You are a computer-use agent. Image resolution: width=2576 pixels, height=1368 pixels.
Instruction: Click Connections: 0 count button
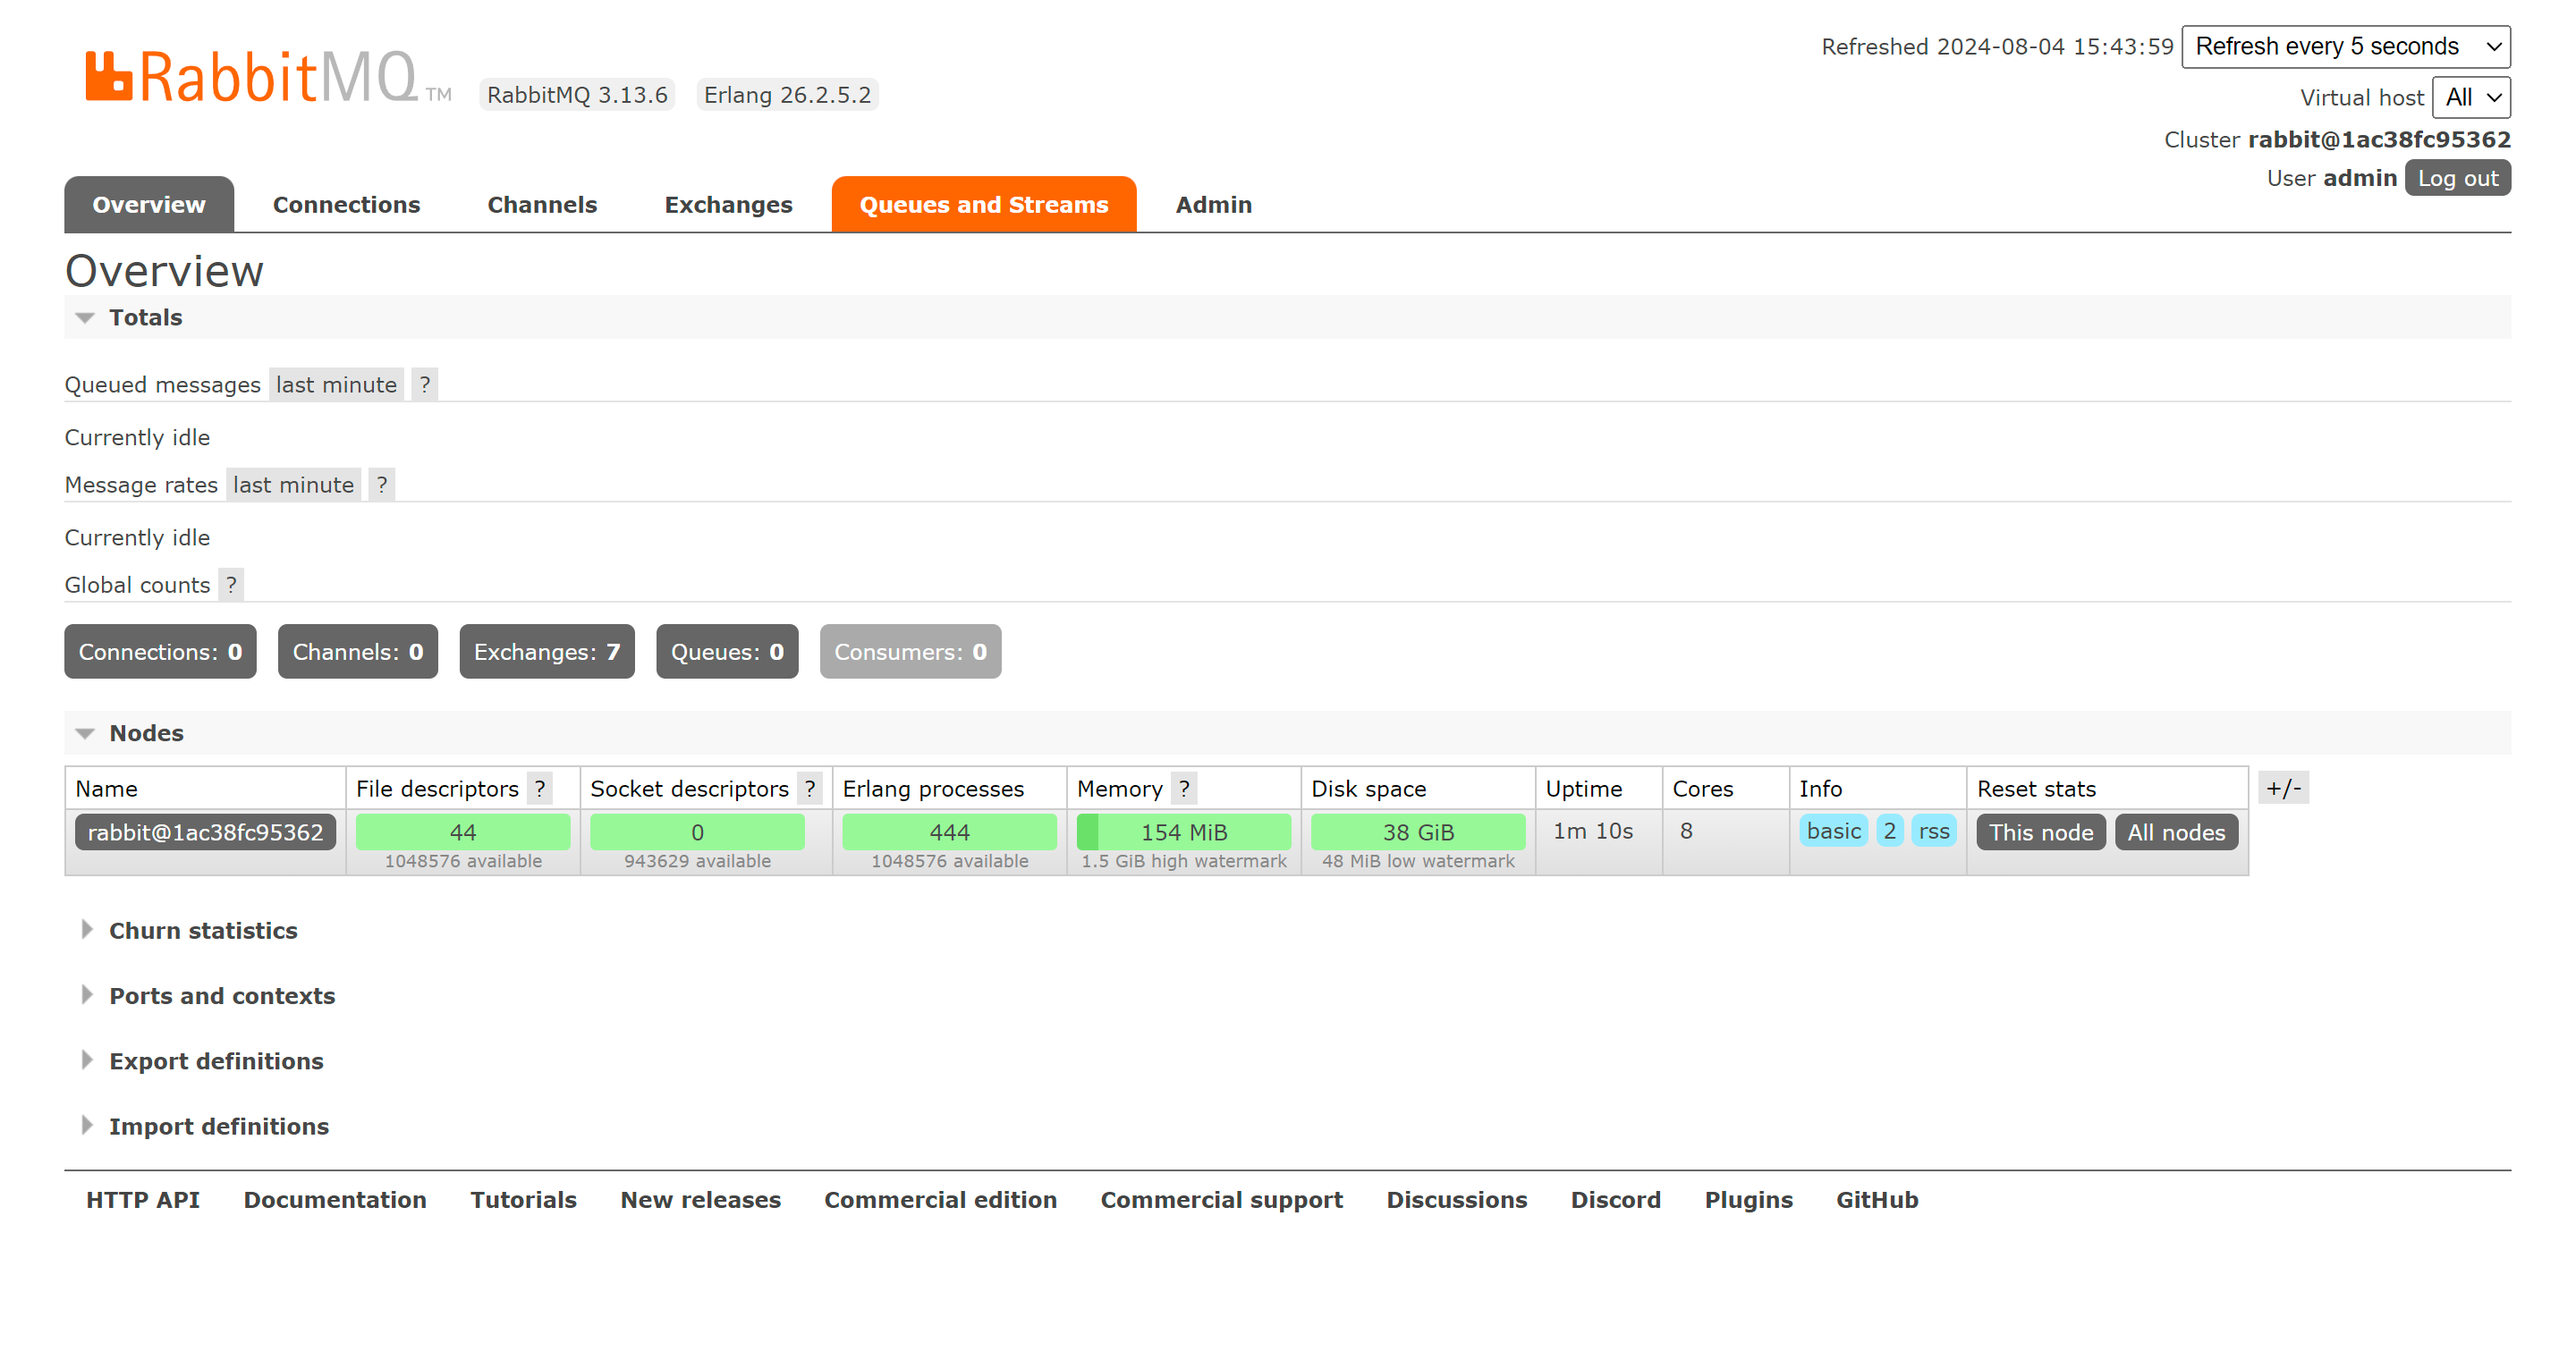(x=160, y=652)
